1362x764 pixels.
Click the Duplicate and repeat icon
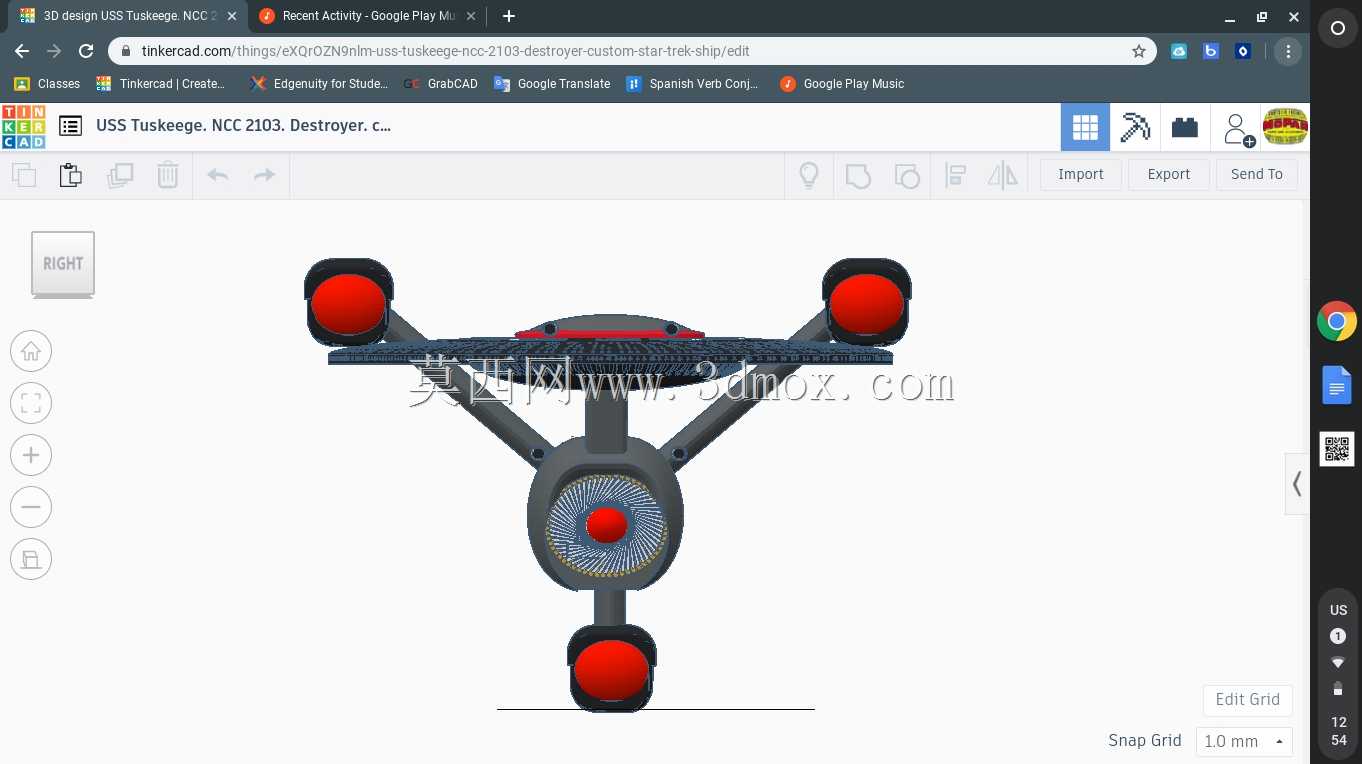pos(120,175)
